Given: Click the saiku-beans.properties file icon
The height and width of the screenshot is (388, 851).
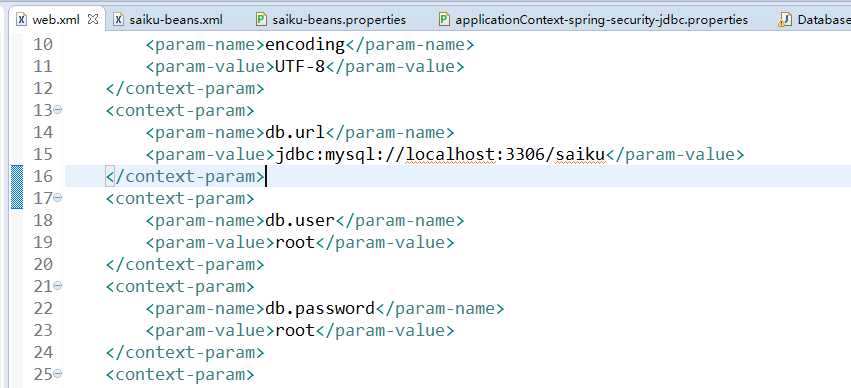Looking at the screenshot, I should (262, 20).
